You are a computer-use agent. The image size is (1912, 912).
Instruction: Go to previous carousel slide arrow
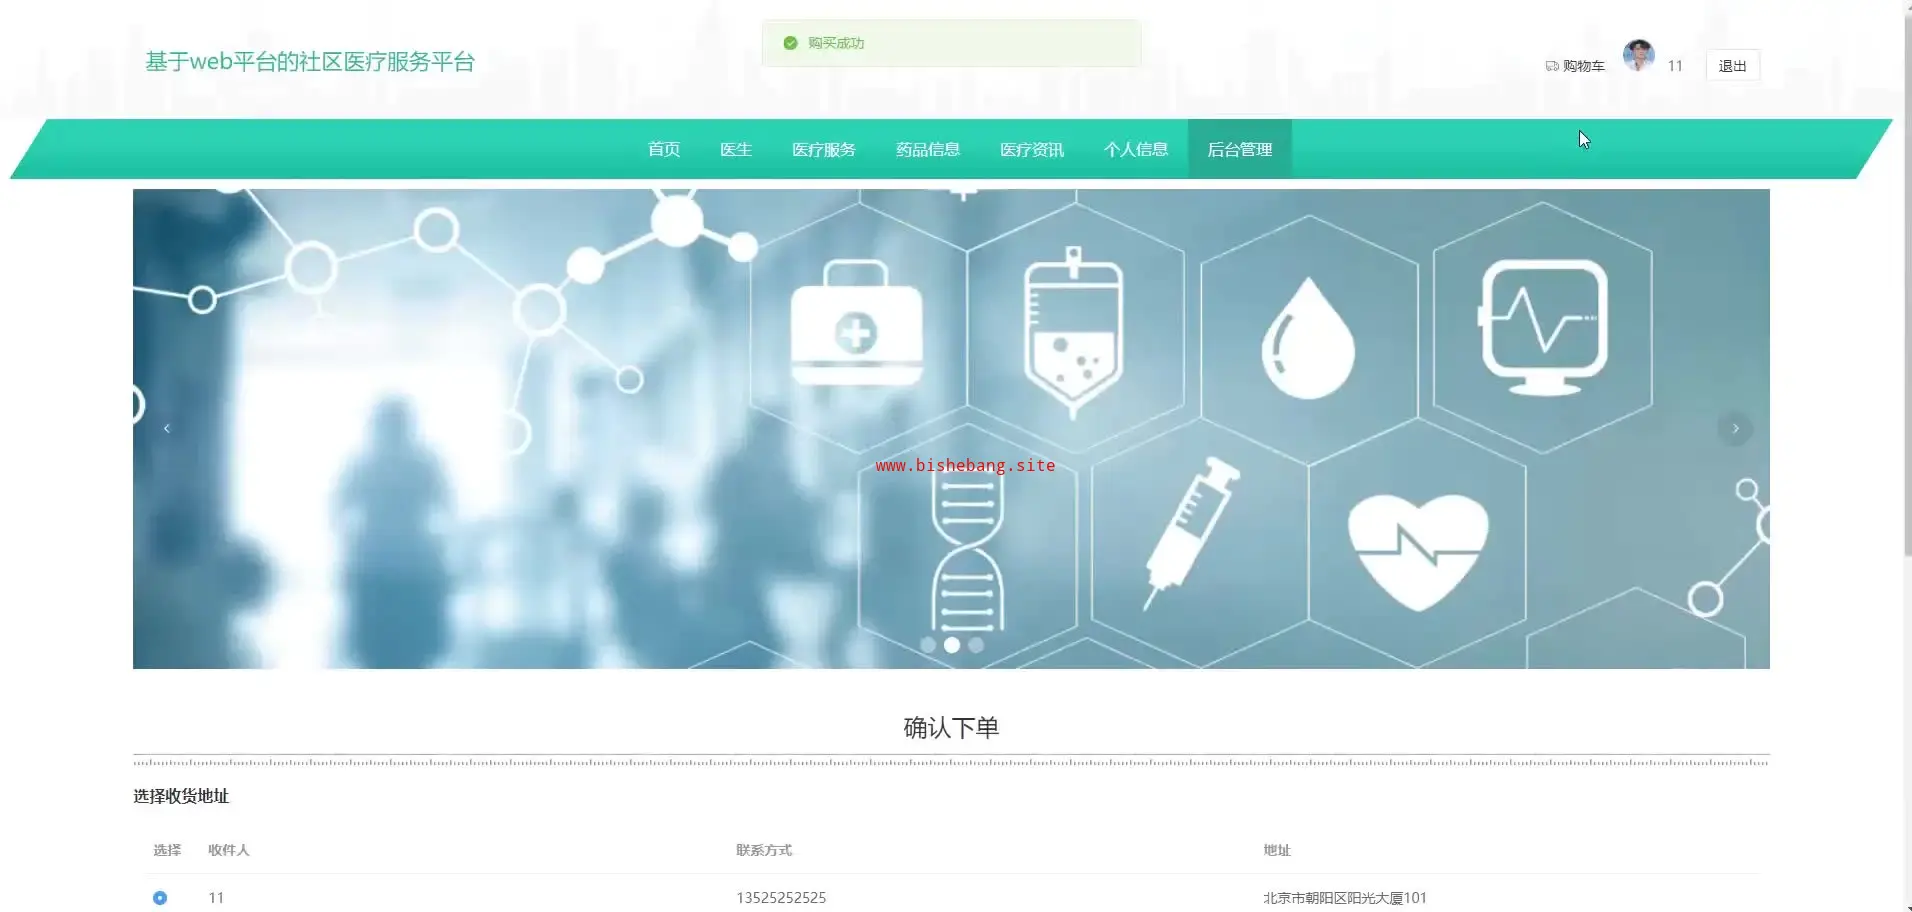[x=167, y=428]
